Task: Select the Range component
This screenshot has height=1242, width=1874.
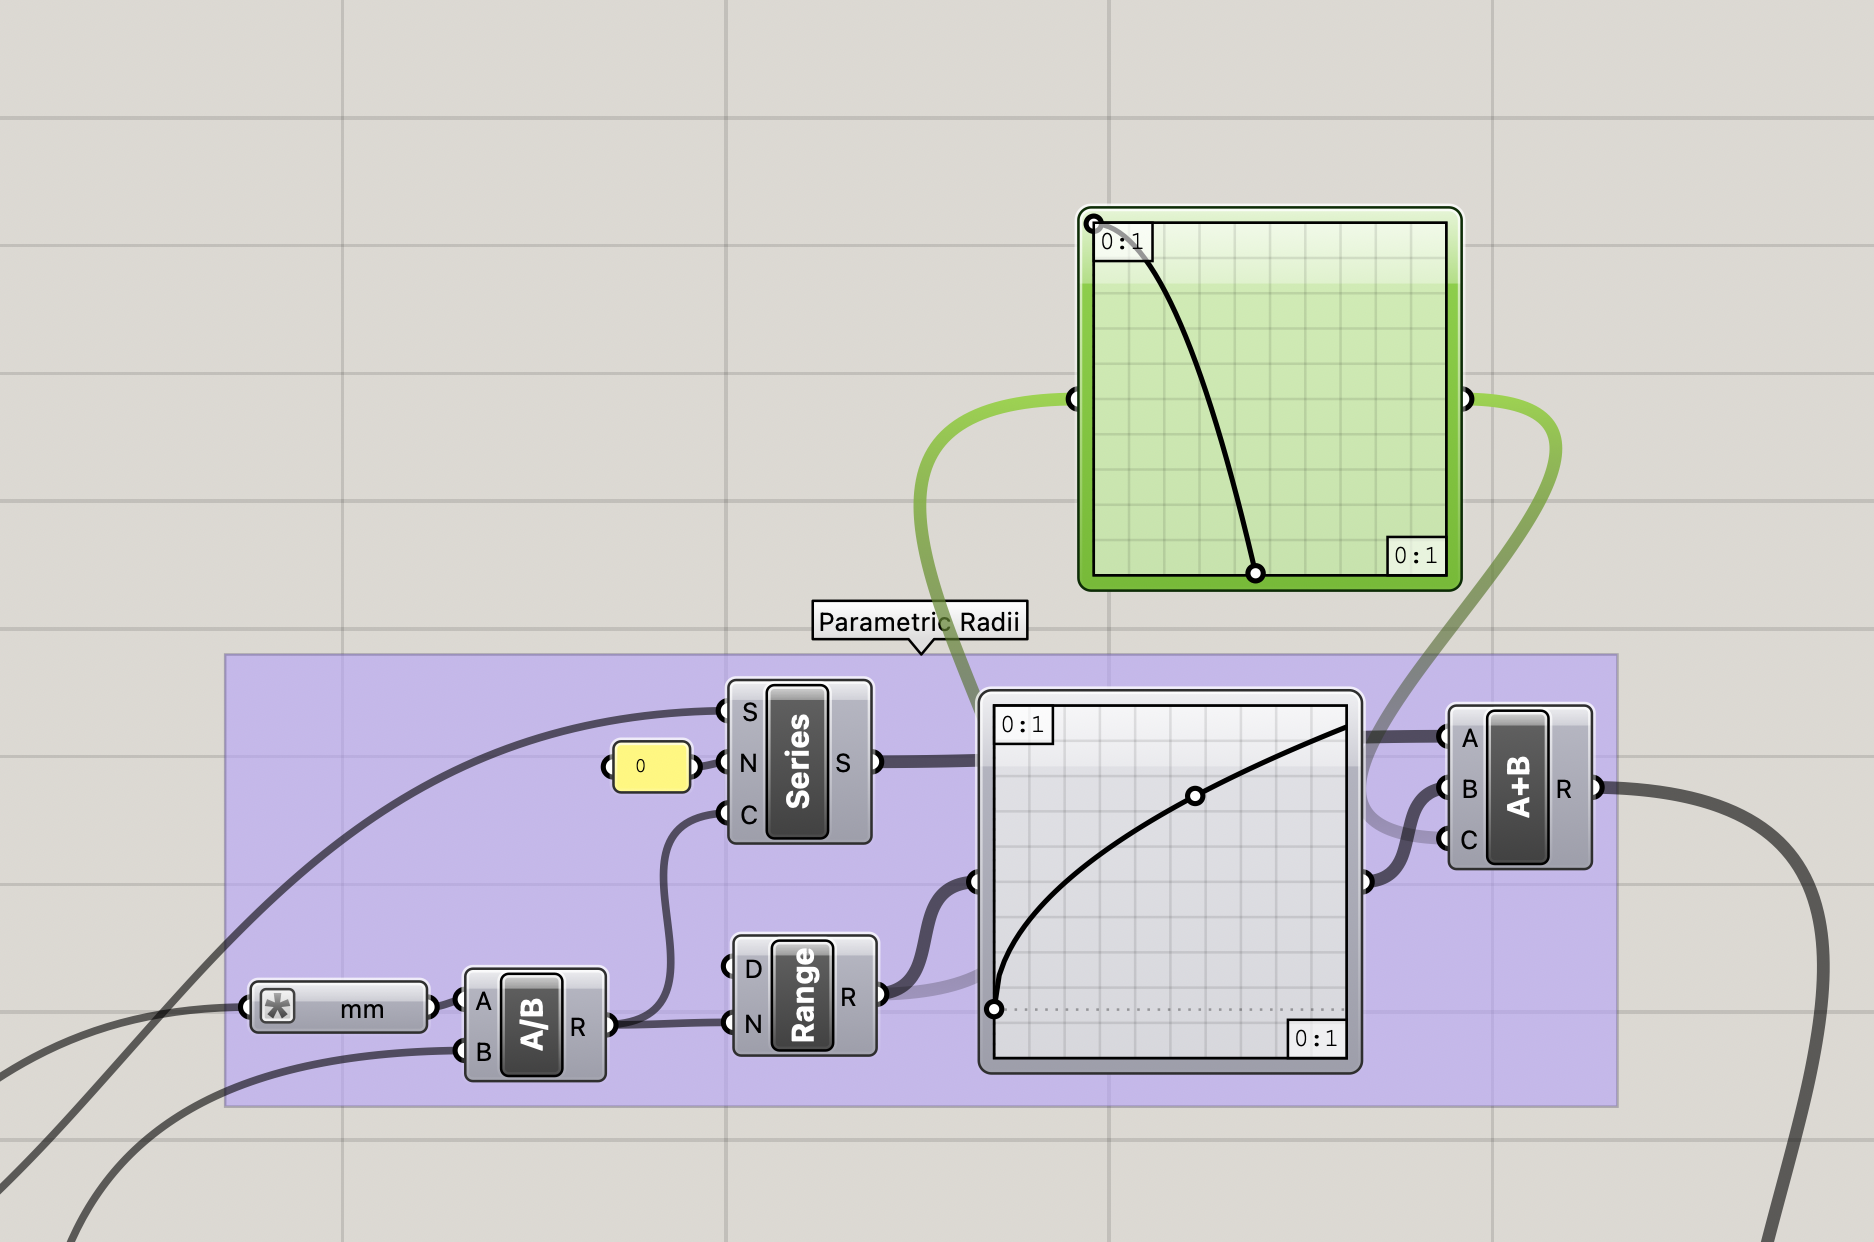Action: [x=804, y=995]
